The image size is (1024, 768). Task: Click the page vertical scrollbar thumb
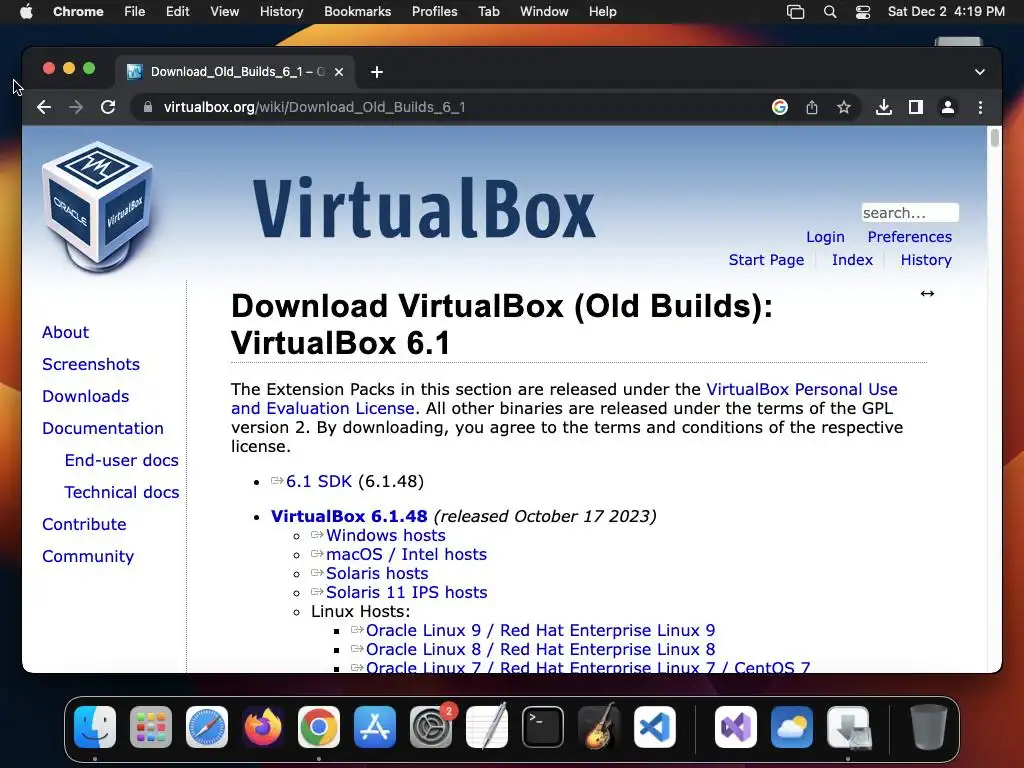point(995,138)
